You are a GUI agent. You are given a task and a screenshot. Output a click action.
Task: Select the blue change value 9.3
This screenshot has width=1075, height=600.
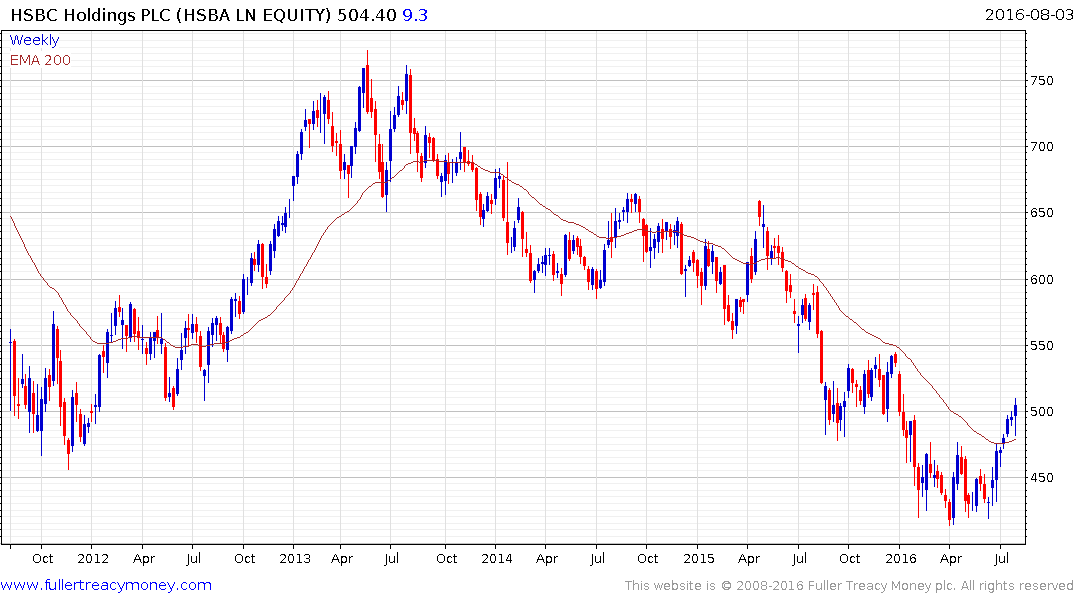pos(415,15)
